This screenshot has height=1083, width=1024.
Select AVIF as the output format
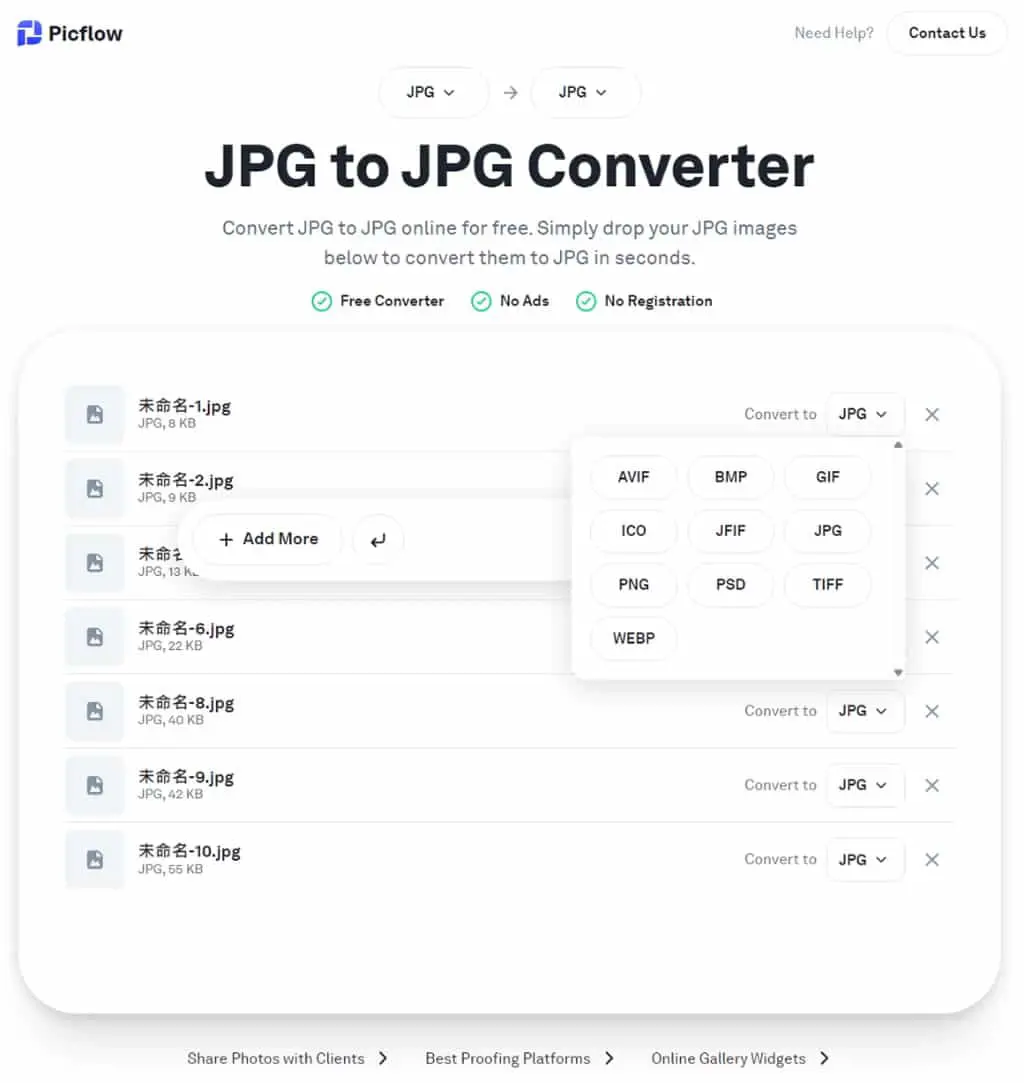(633, 477)
